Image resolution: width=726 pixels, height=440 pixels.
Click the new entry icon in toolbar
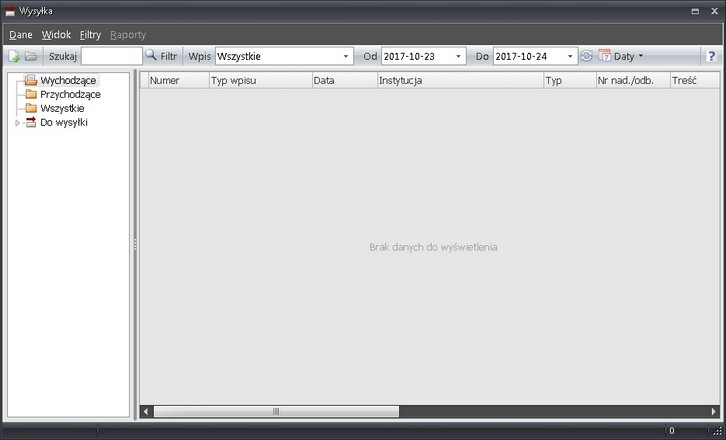click(14, 56)
